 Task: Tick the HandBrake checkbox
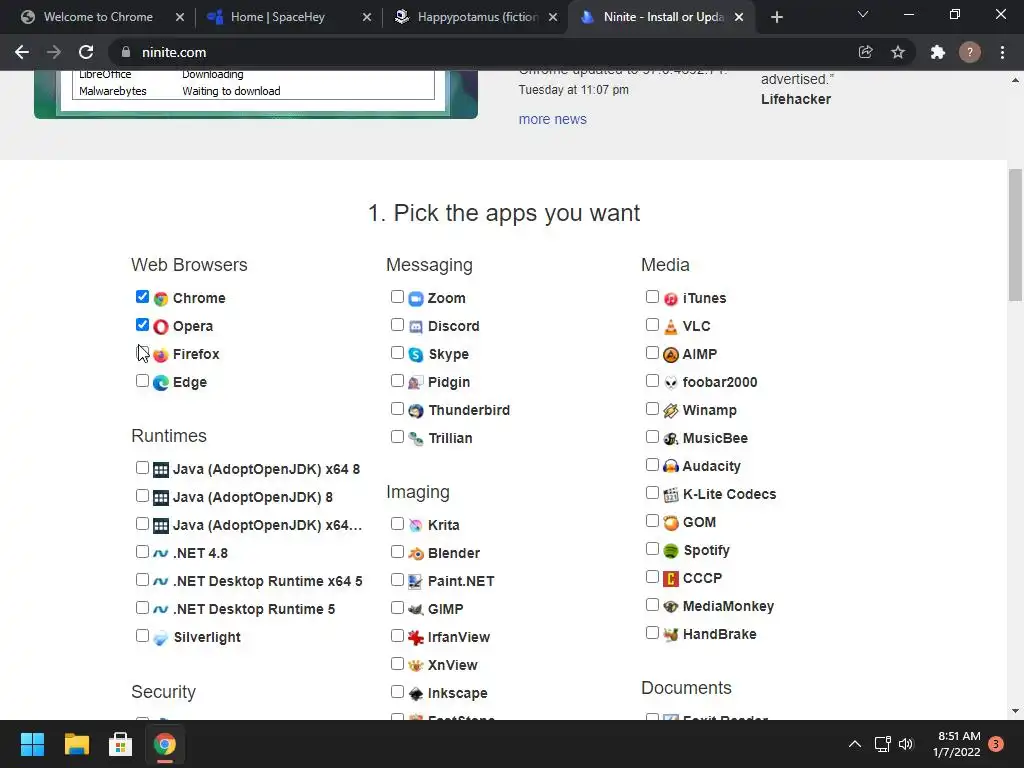coord(652,633)
